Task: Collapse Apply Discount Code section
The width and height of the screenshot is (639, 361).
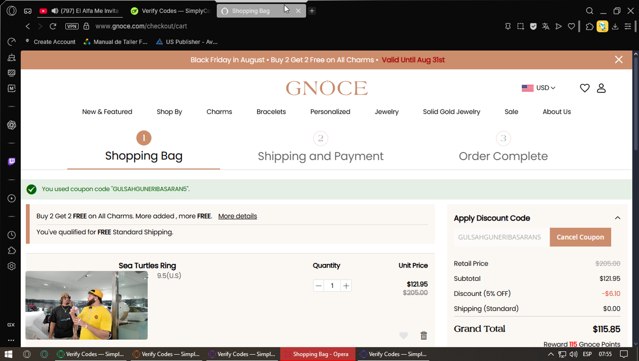Action: (617, 218)
